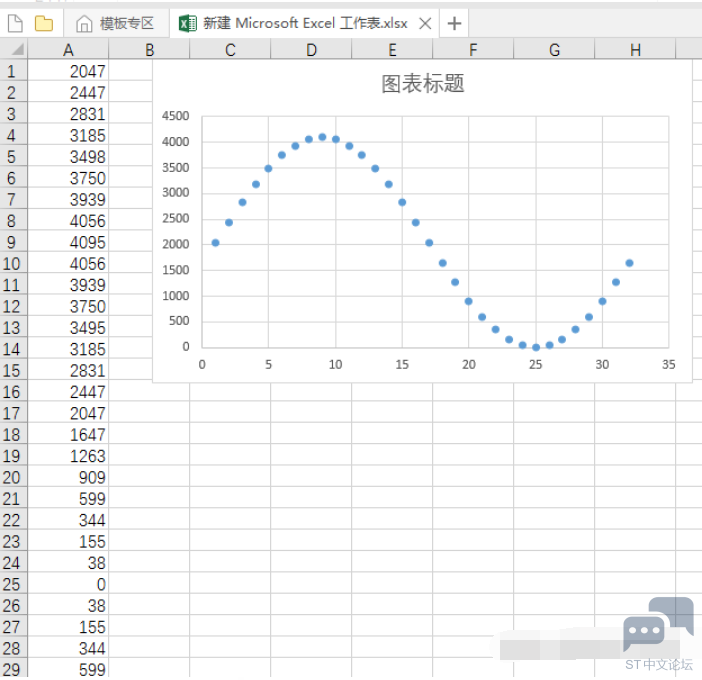Click the first data point at x 1
The width and height of the screenshot is (702, 680).
click(x=215, y=243)
